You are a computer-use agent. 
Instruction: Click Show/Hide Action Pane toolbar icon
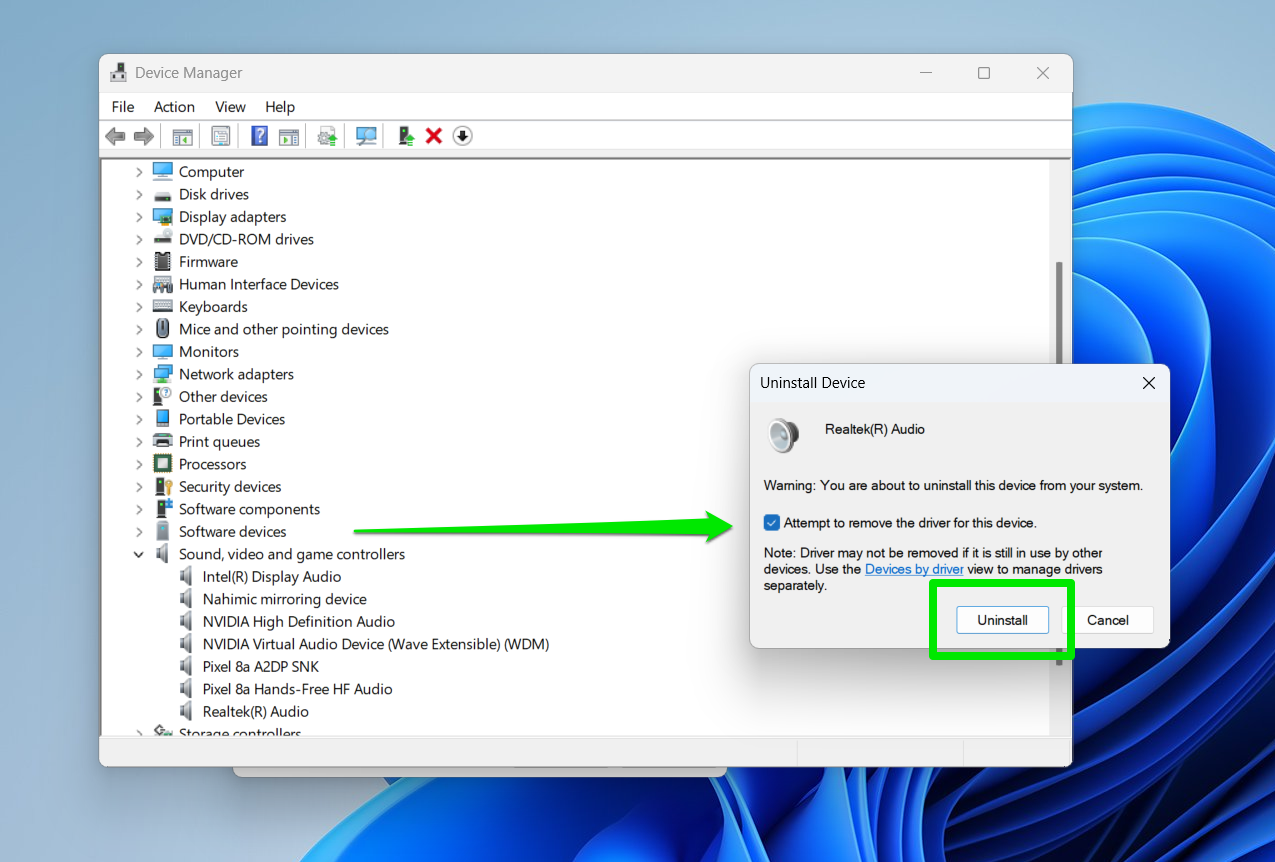(289, 136)
